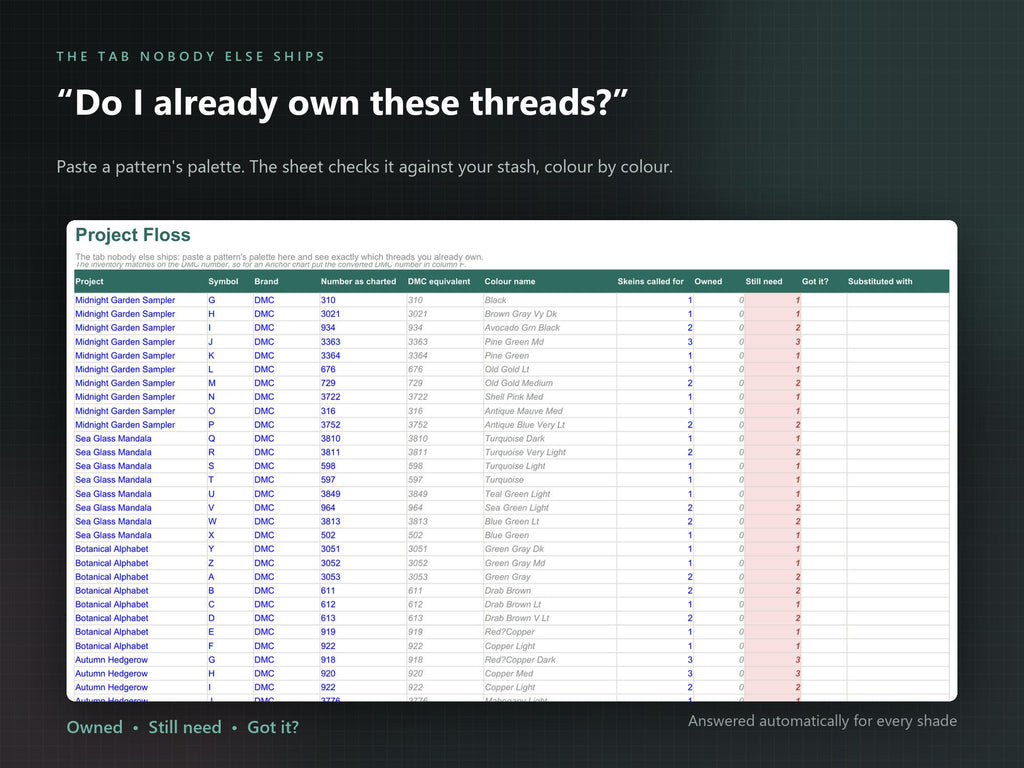Select charted number '918' in blue
The image size is (1024, 768).
(x=328, y=660)
